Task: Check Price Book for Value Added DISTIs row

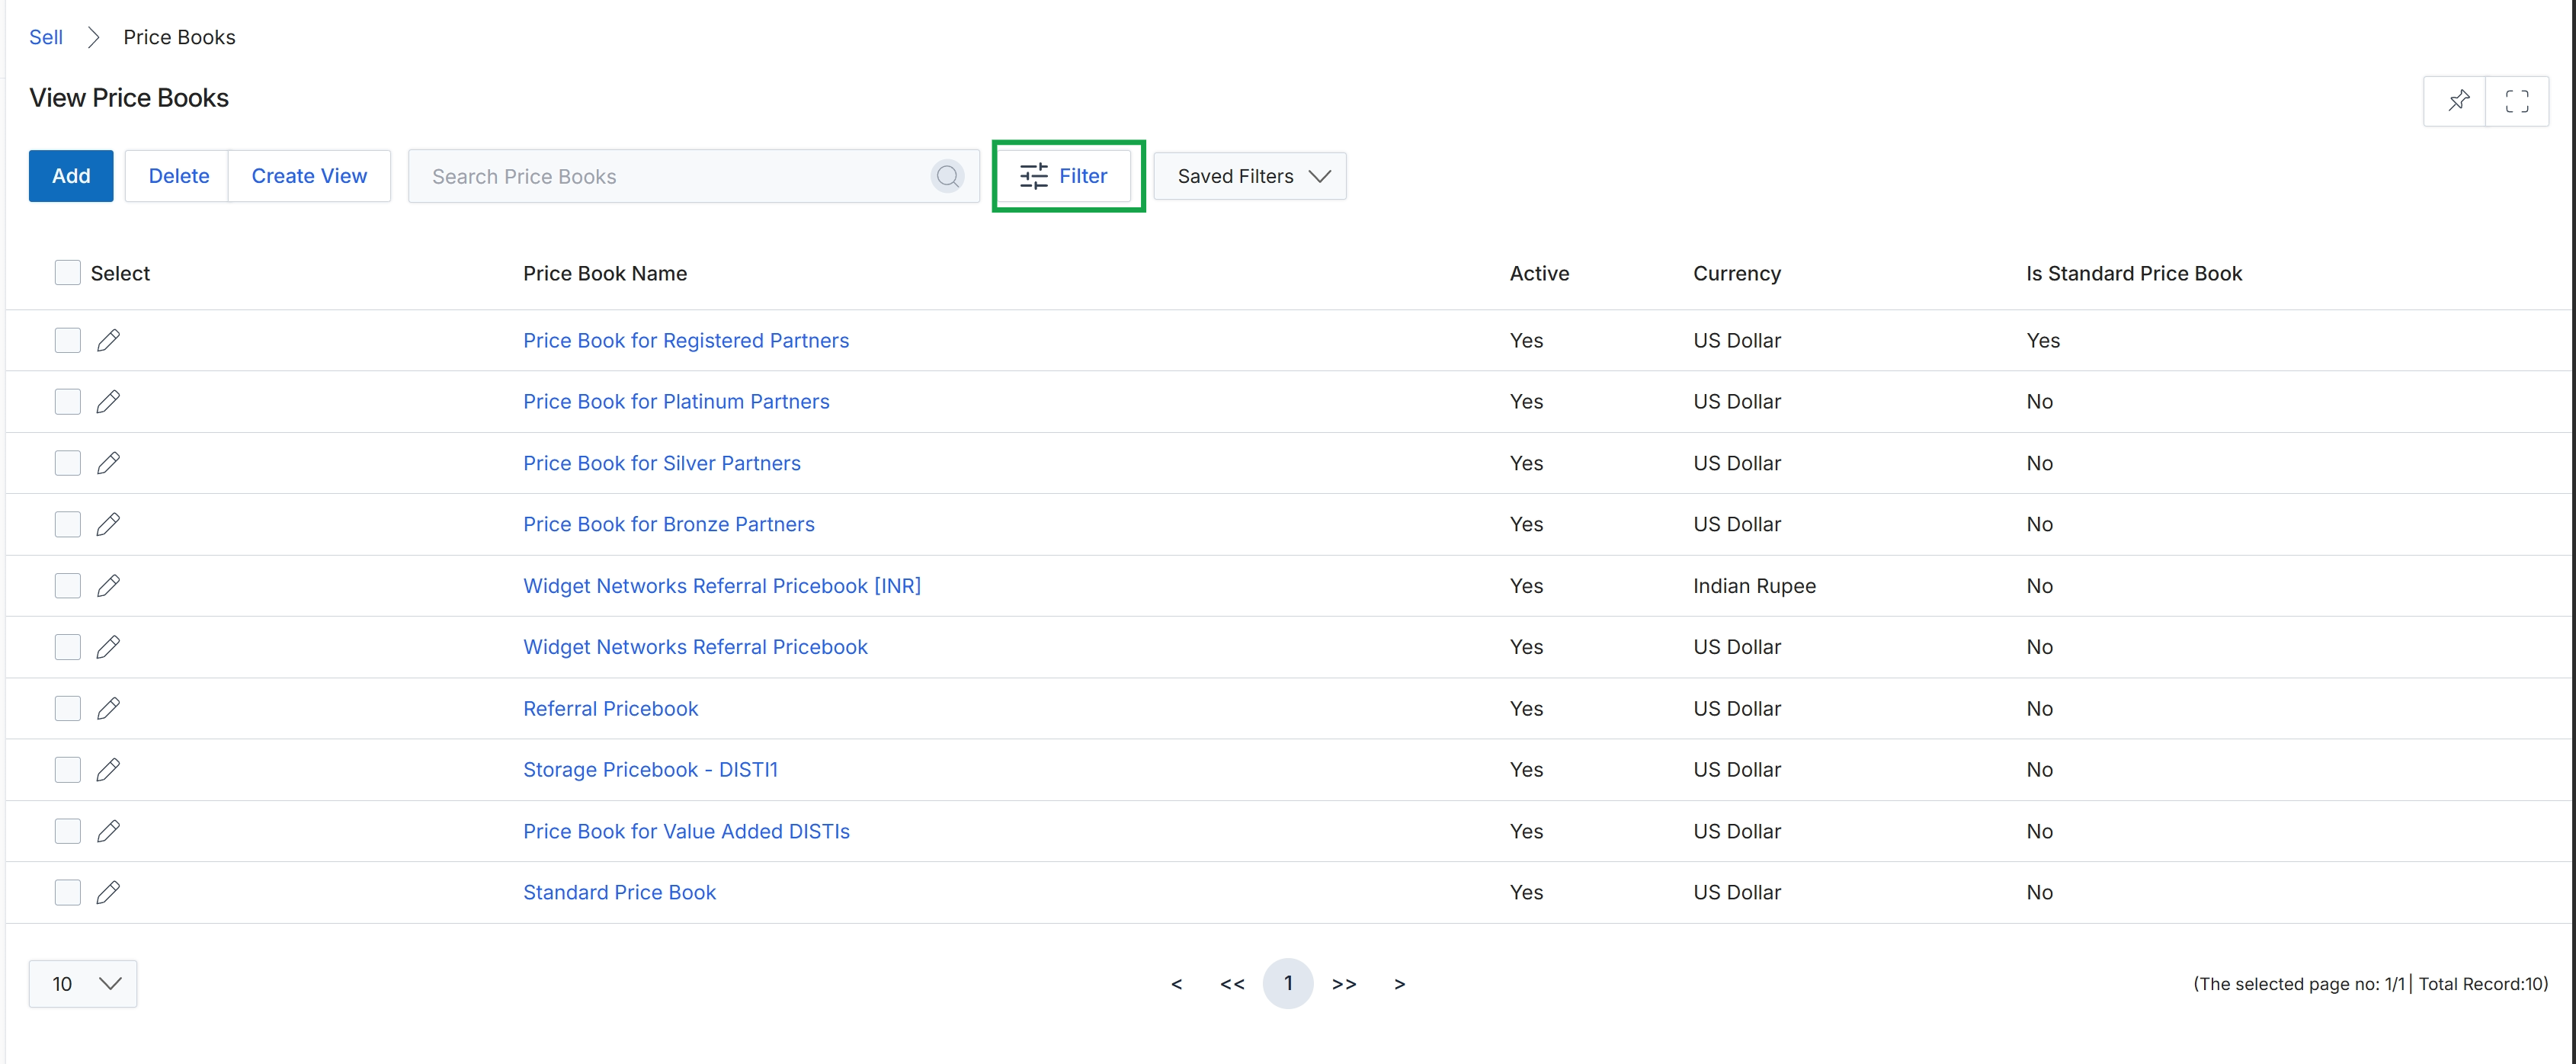Action: [x=67, y=831]
